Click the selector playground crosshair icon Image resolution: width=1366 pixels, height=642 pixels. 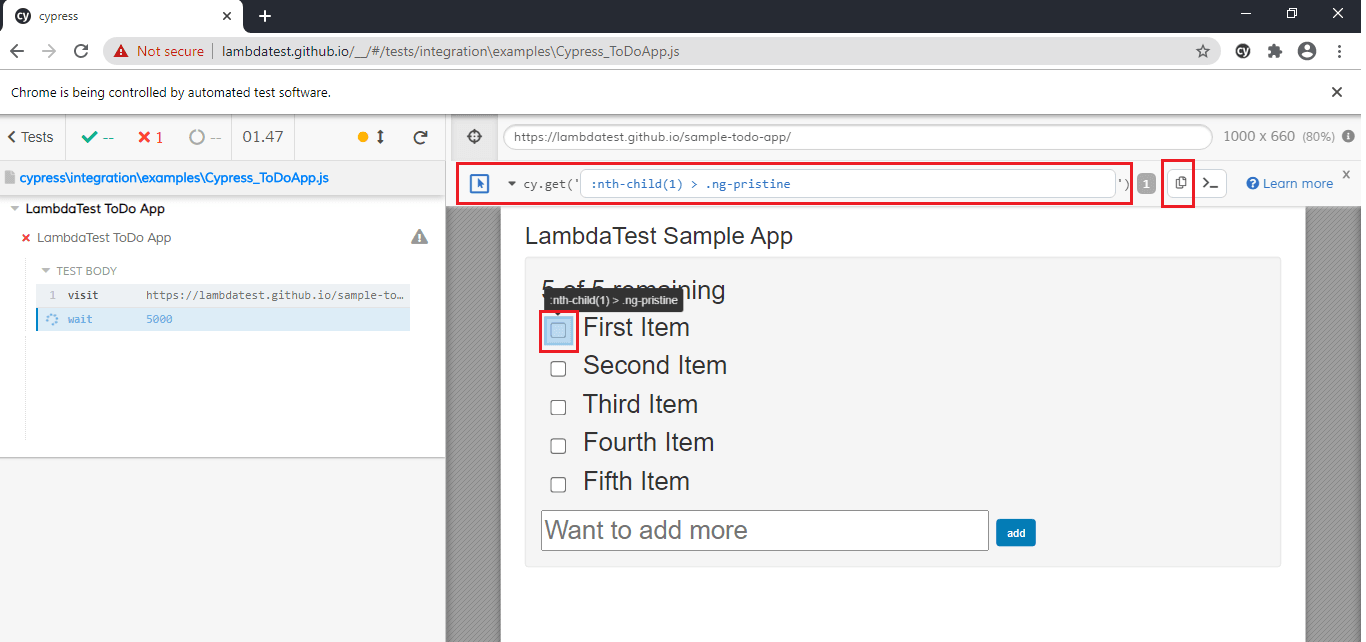(x=475, y=137)
